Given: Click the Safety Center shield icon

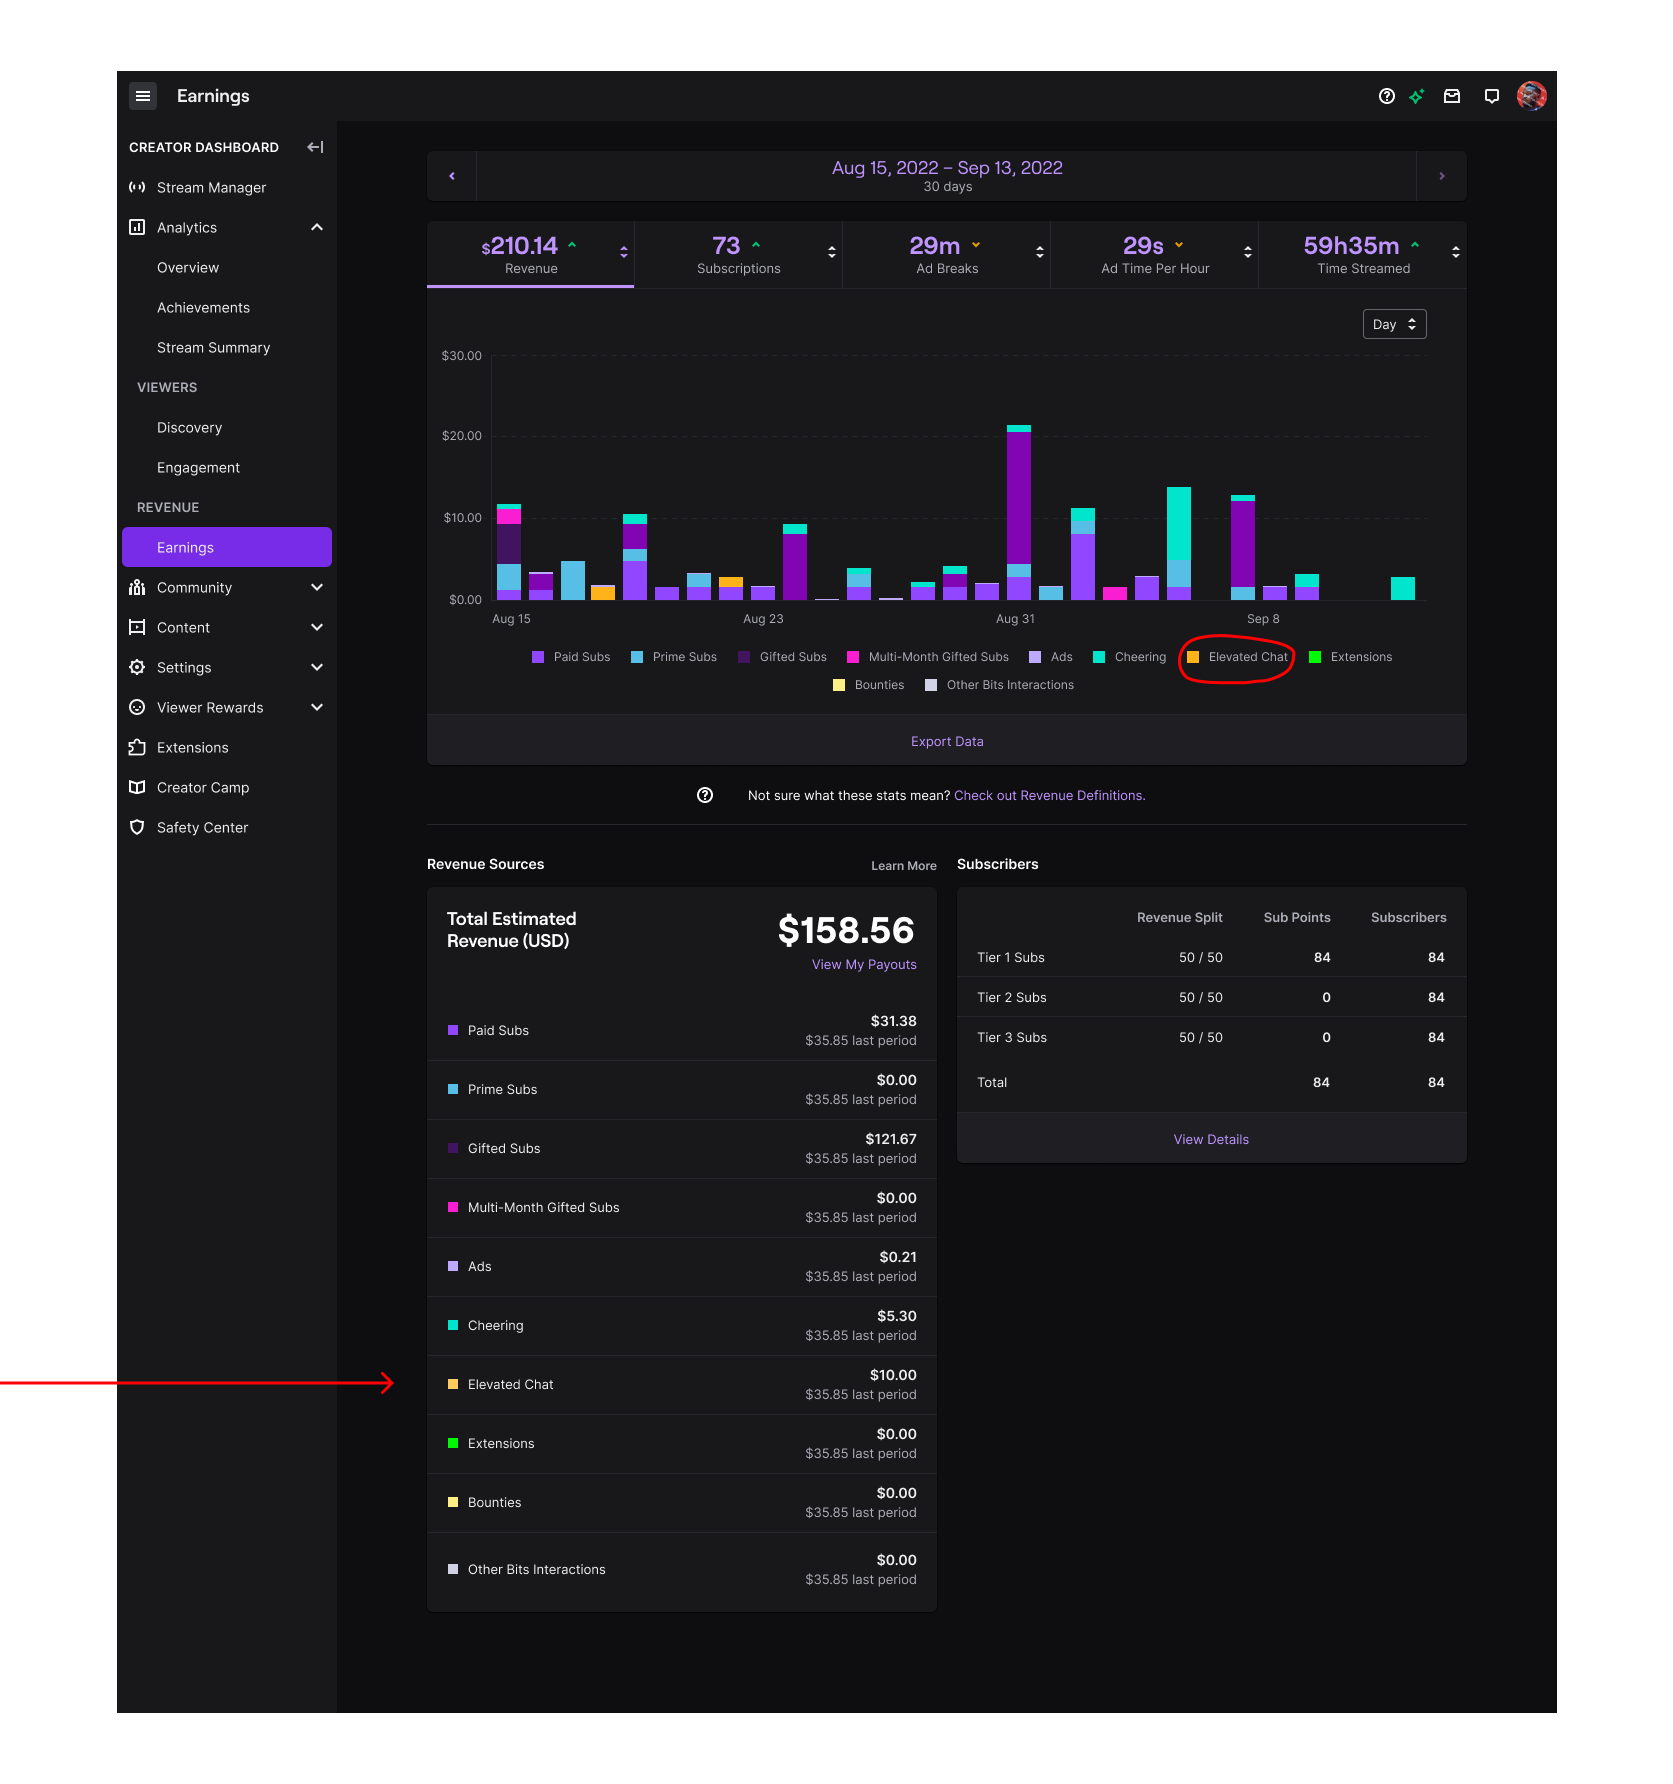Looking at the screenshot, I should click(137, 827).
